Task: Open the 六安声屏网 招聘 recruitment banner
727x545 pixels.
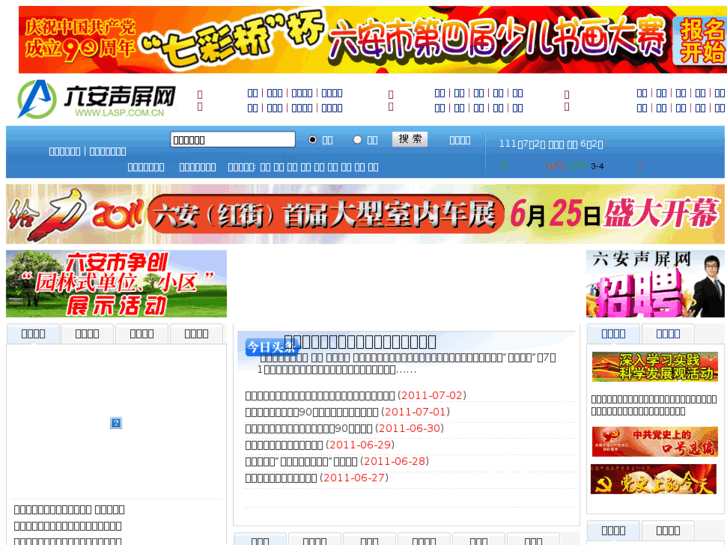Action: [655, 284]
